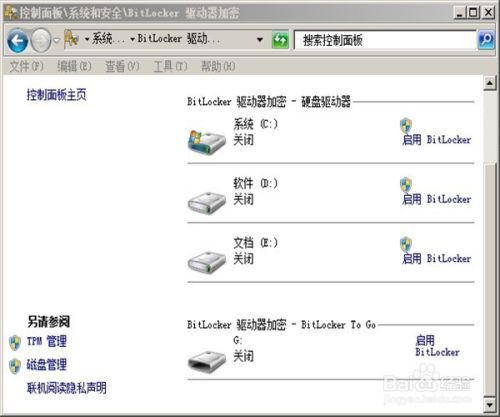The width and height of the screenshot is (500, 417).
Task: Select the BitLocker 驱动 breadcrumb segment
Action: coord(179,39)
